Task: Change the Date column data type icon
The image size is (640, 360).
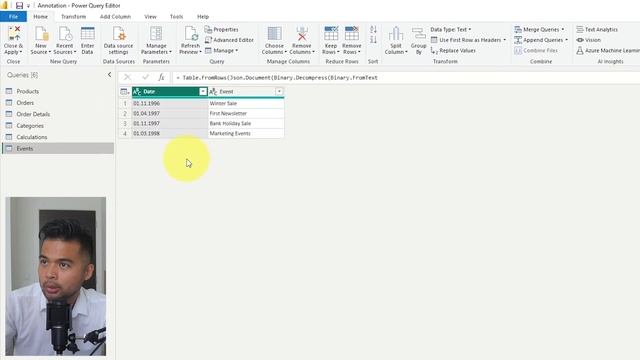Action: 137,92
